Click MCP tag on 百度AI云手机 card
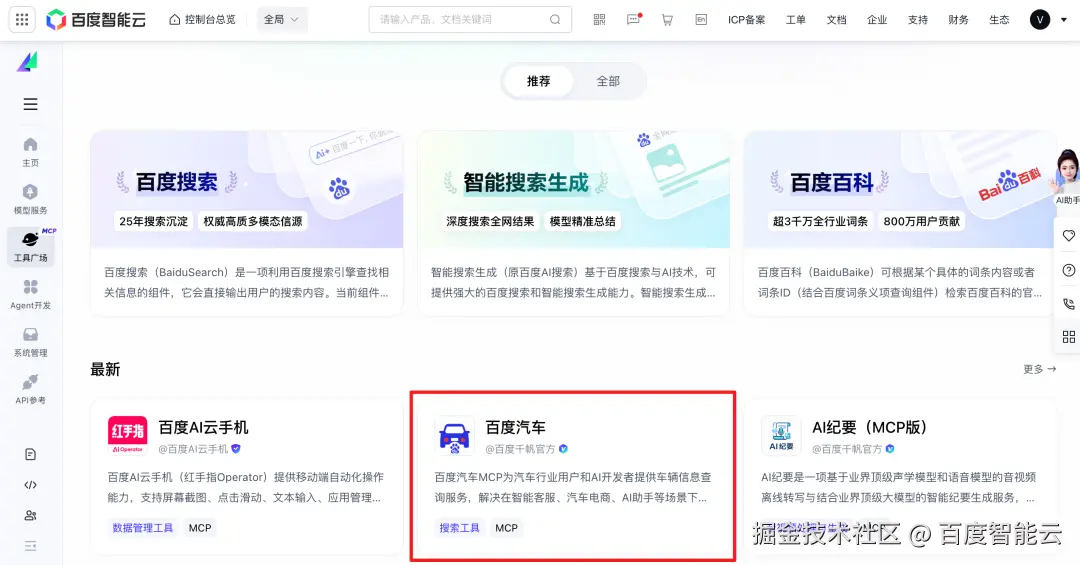Viewport: 1080px width, 565px height. click(x=200, y=528)
